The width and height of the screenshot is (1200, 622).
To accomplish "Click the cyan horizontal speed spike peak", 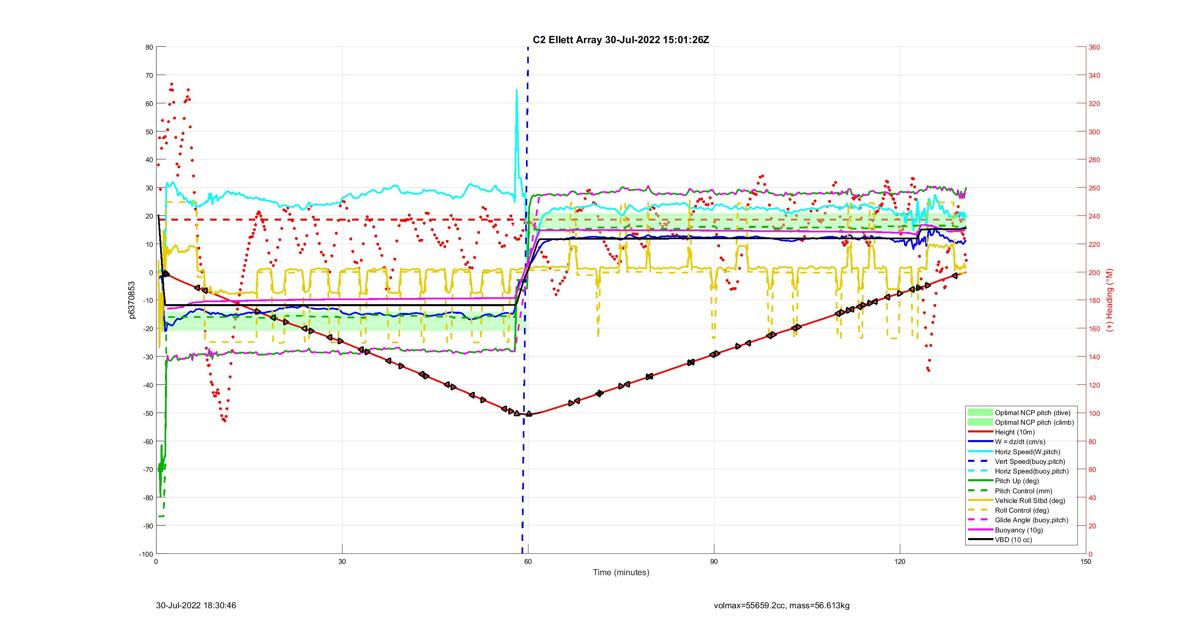I will coord(517,92).
